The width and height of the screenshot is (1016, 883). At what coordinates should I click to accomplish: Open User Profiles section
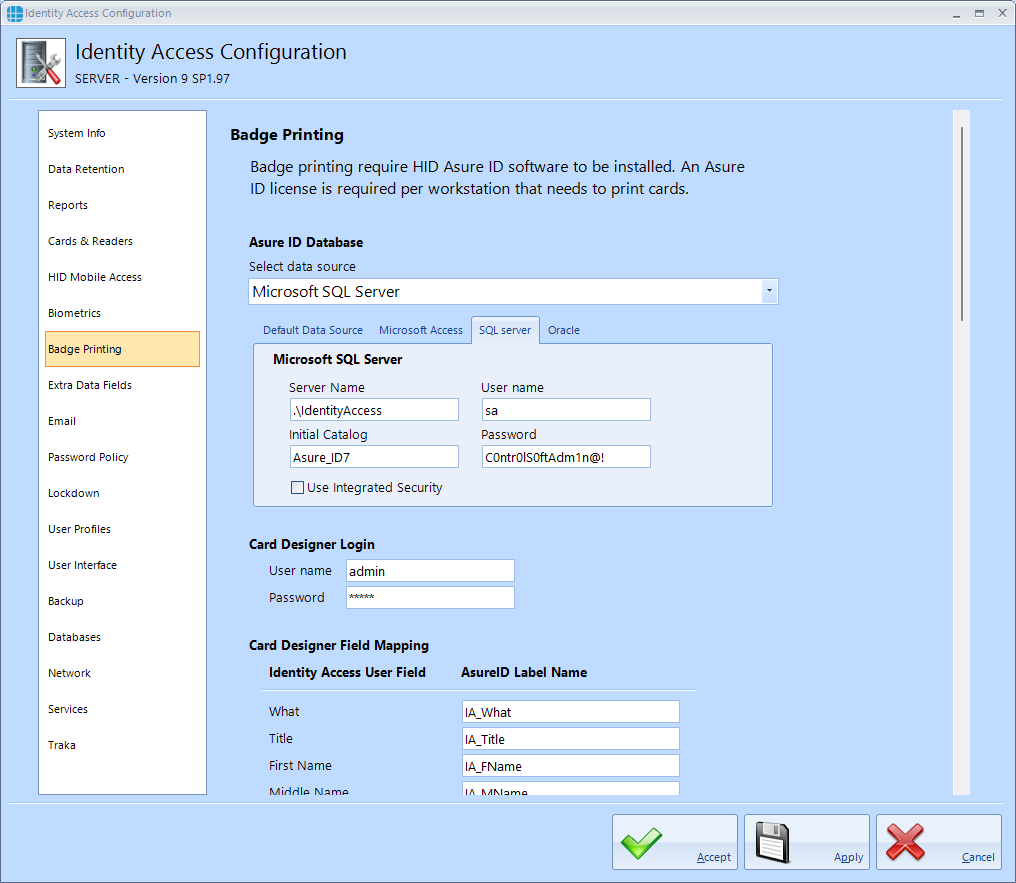[122, 529]
